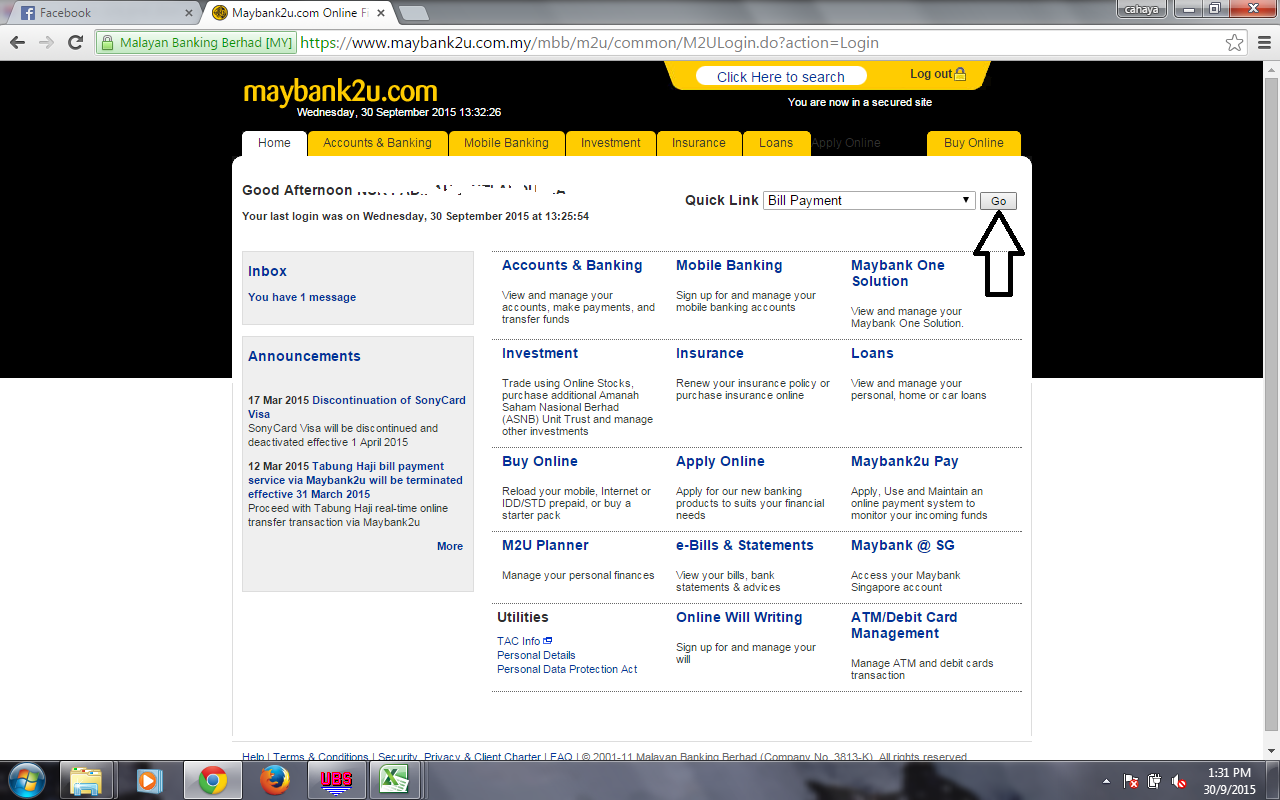The image size is (1280, 800).
Task: Open the Loans navigation tab
Action: pyautogui.click(x=775, y=143)
